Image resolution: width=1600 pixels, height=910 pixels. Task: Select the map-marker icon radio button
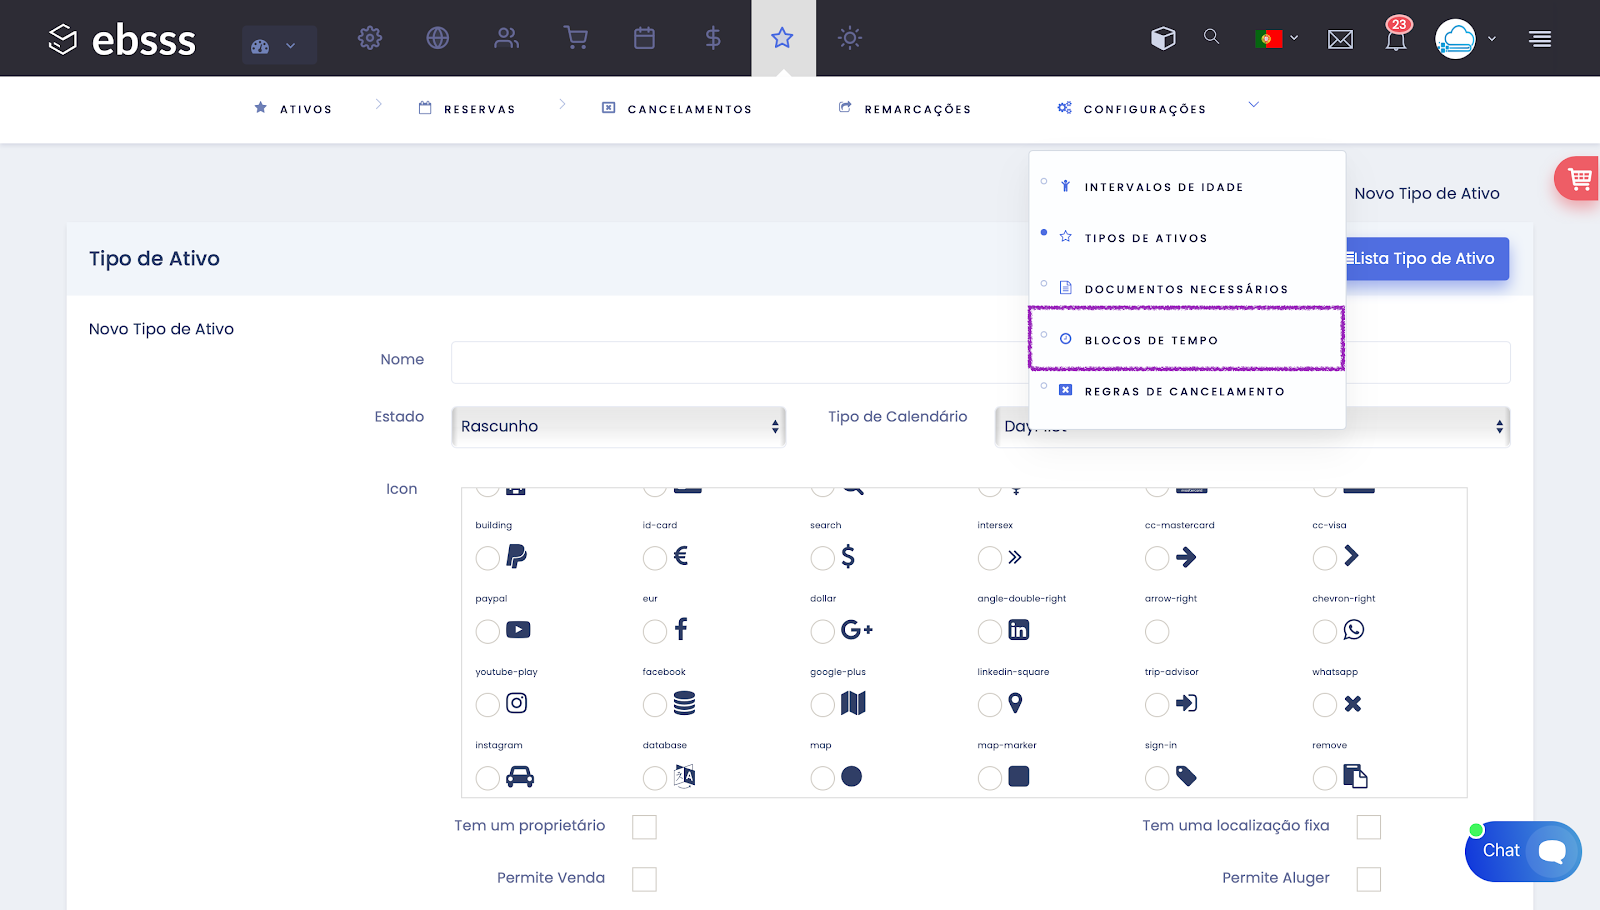click(x=990, y=705)
